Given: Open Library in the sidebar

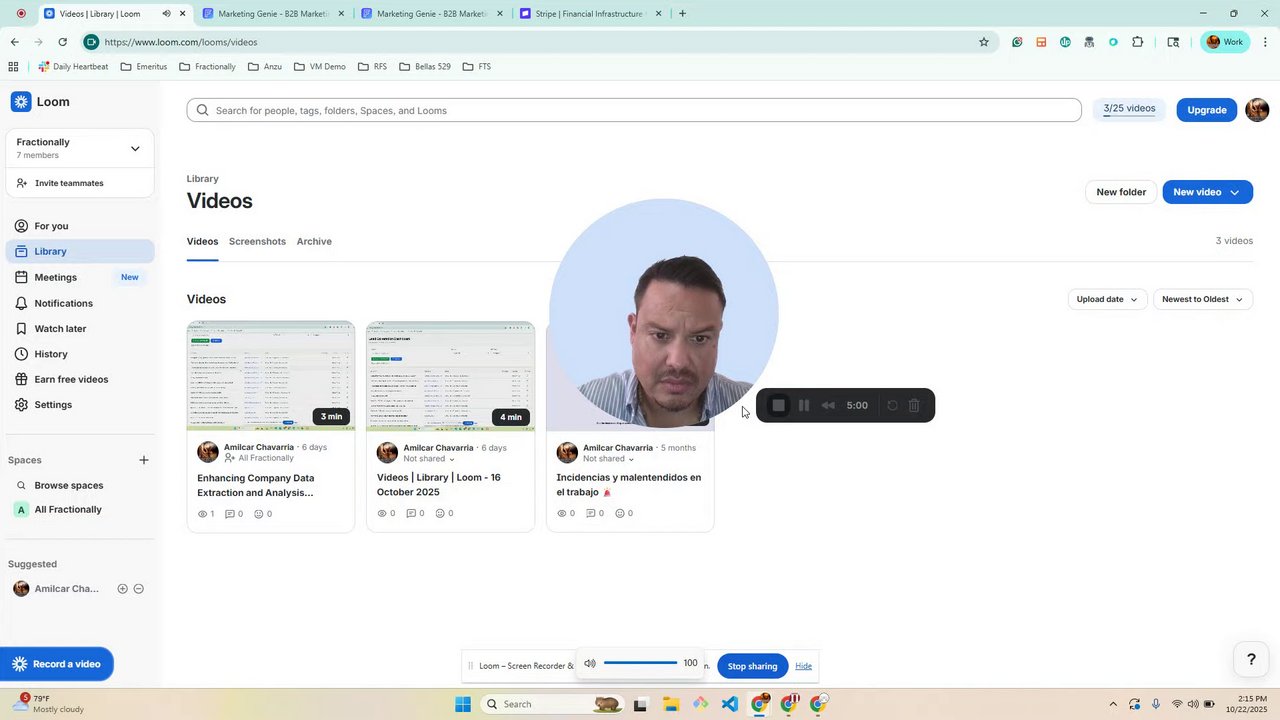Looking at the screenshot, I should click(80, 251).
